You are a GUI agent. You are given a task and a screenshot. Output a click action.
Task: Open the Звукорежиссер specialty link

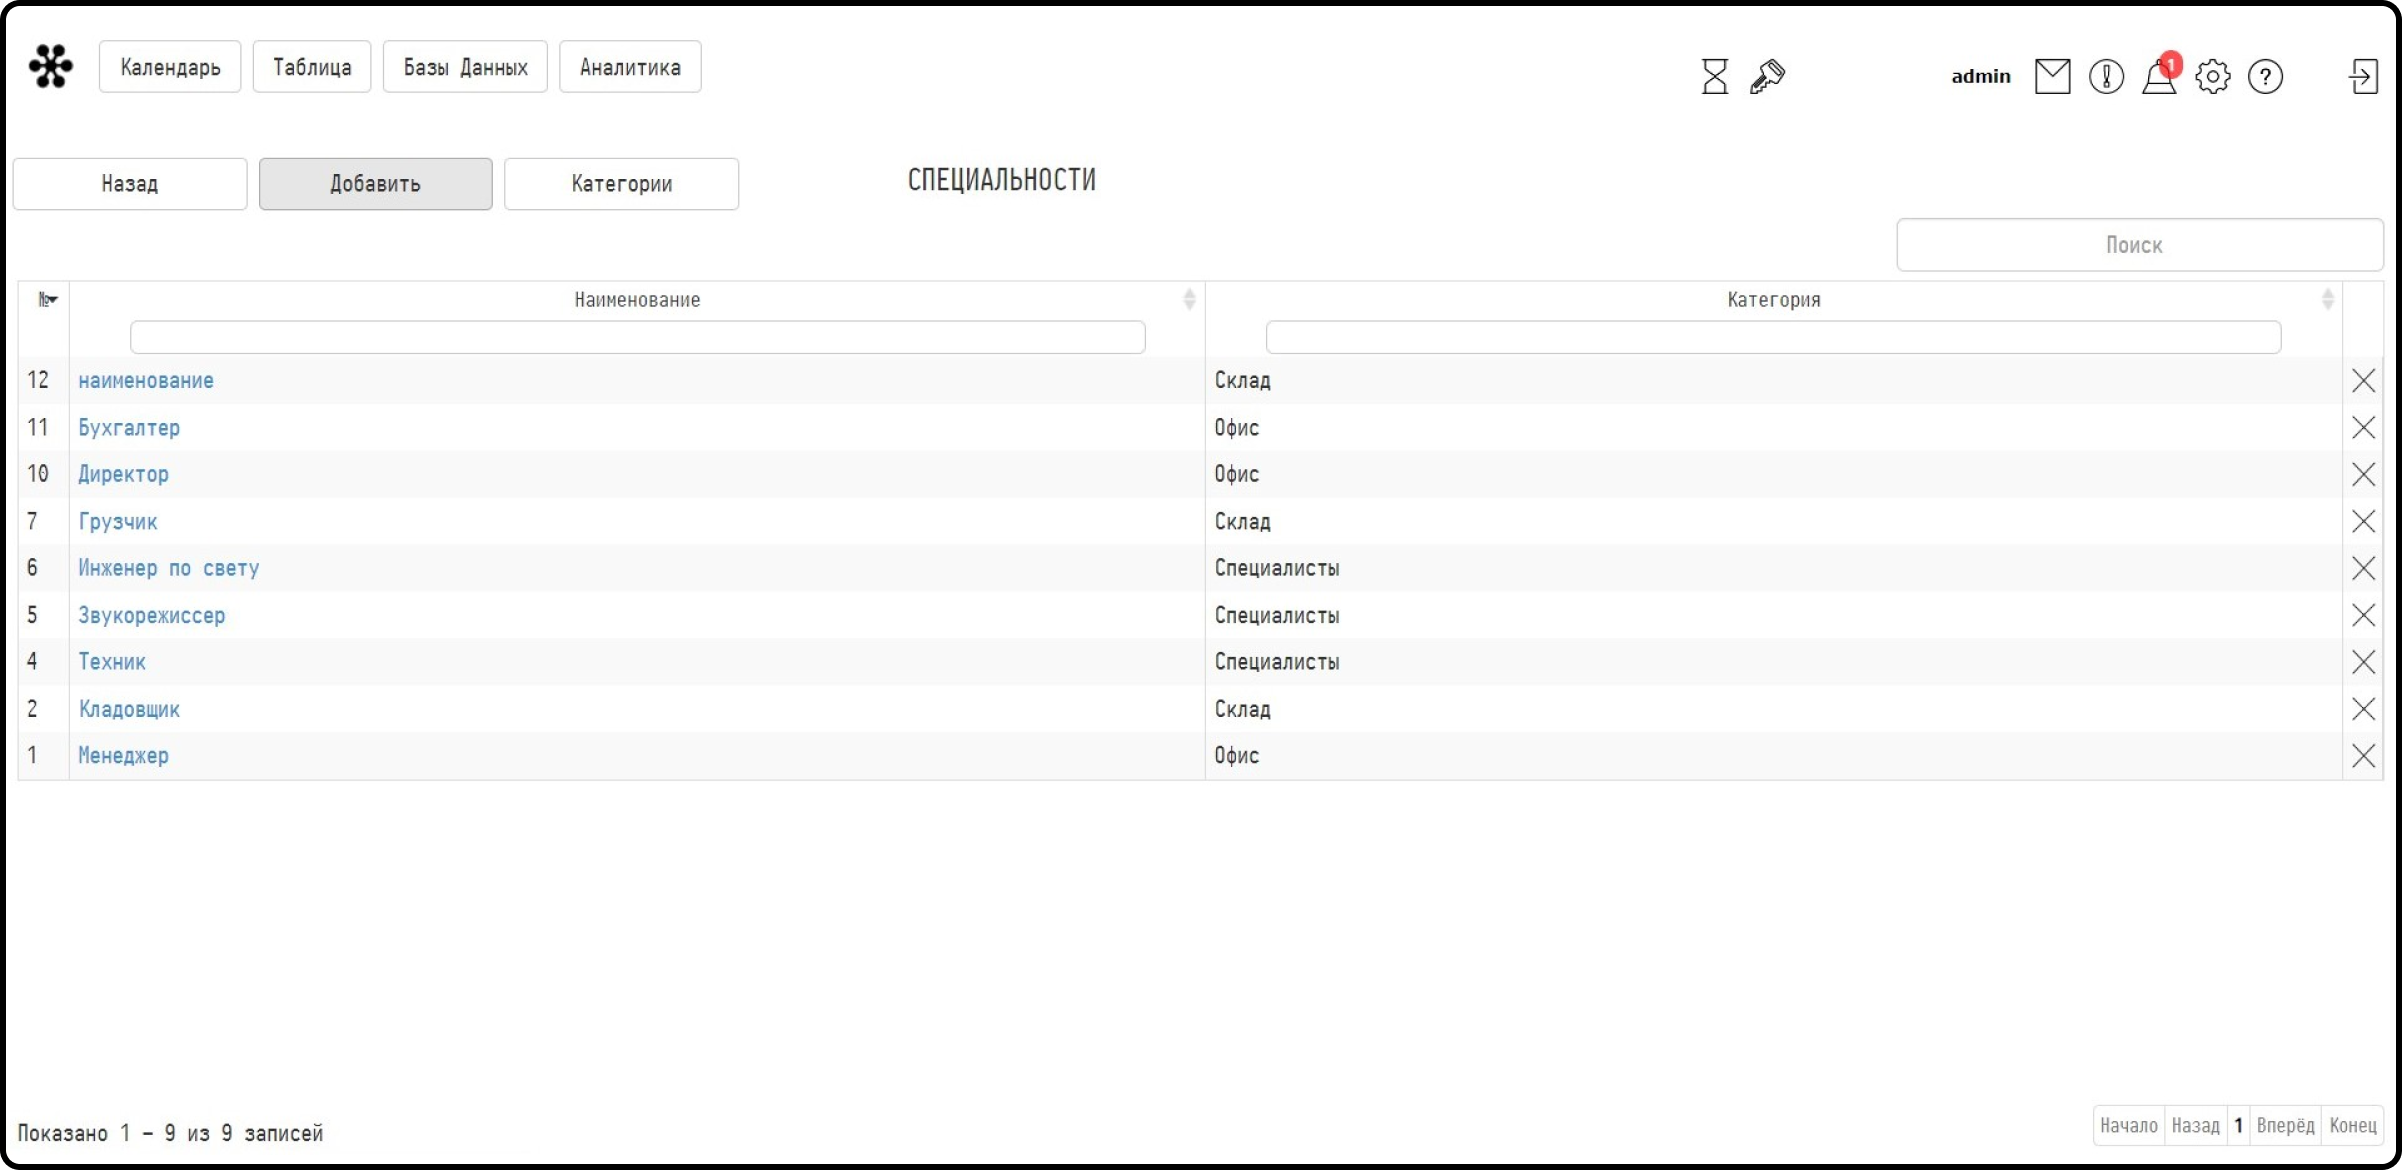[x=152, y=615]
